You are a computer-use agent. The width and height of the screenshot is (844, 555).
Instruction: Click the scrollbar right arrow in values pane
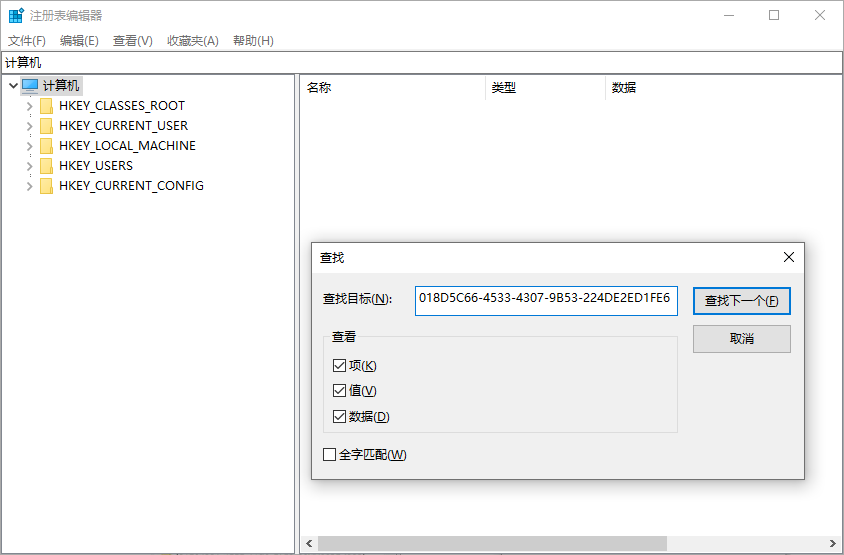(x=833, y=543)
